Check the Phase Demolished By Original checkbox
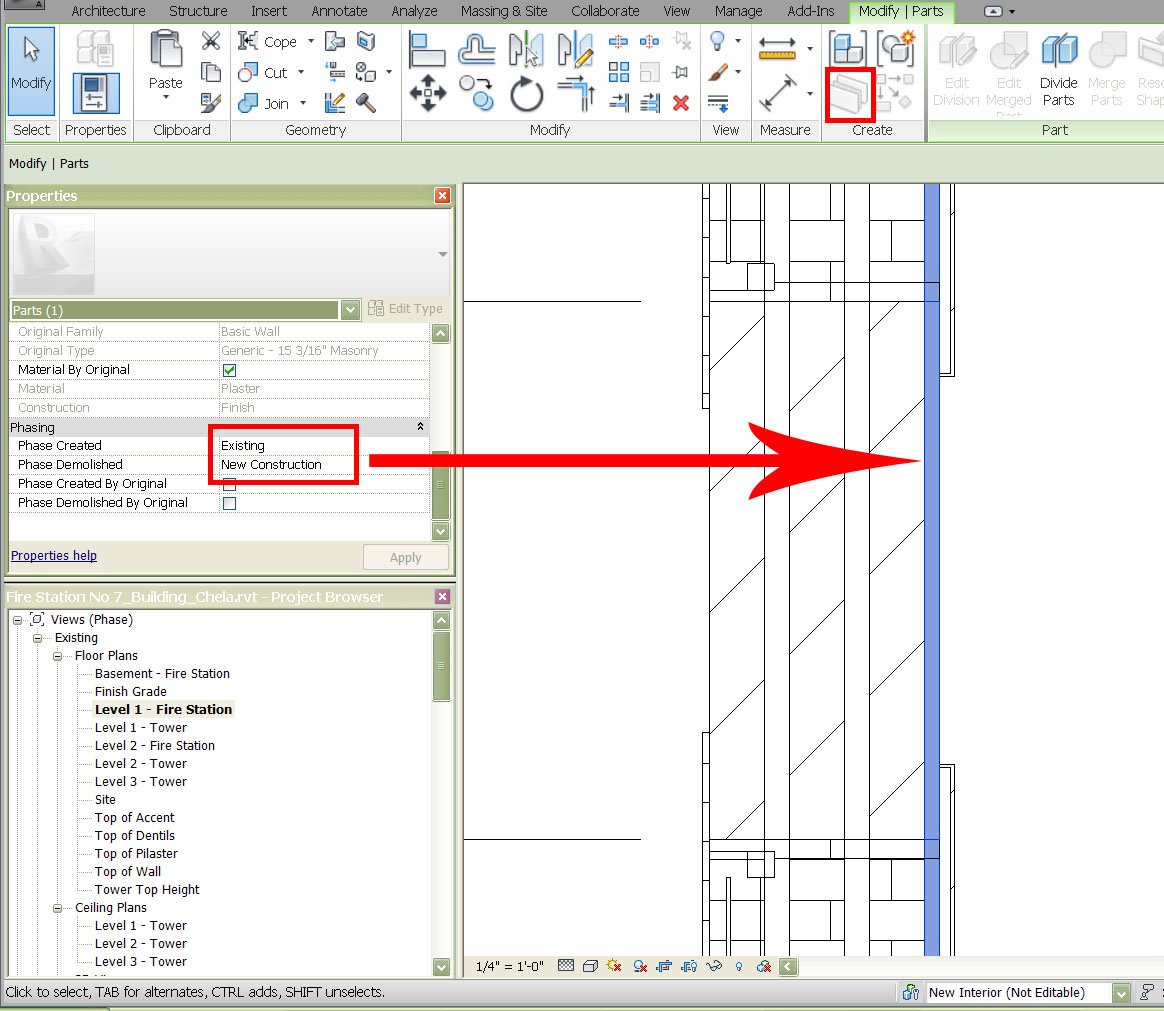 [x=229, y=503]
